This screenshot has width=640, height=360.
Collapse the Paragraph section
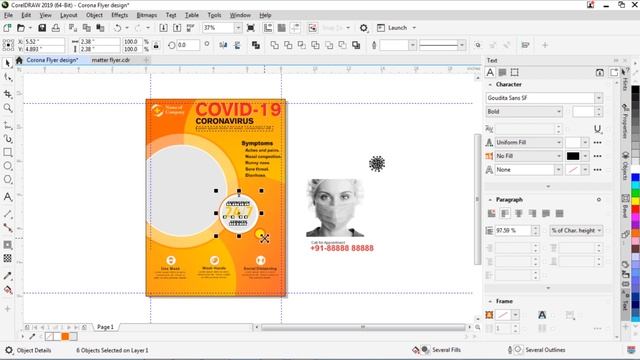(490, 200)
